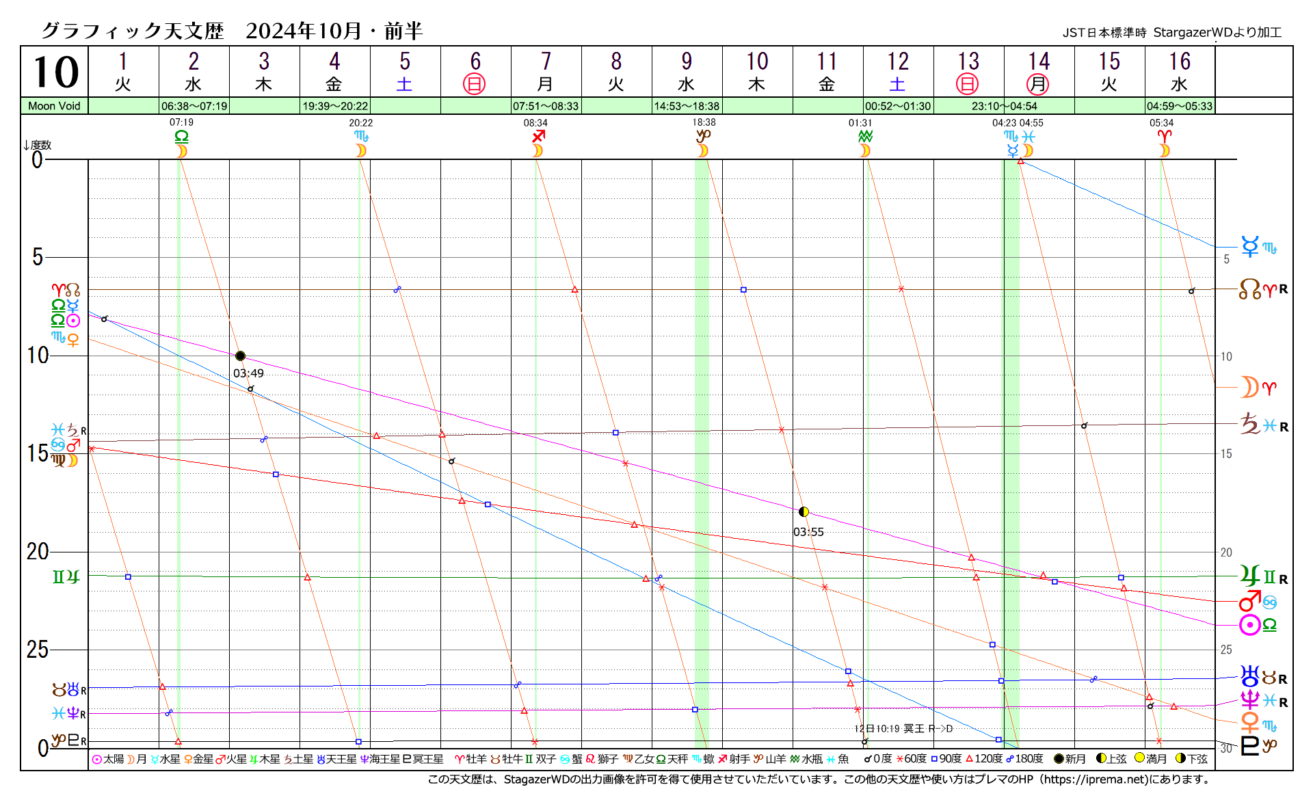Viewport: 1313px width, 800px height.
Task: Click the Moon entering Aquarius icon at 01:31
Action: (865, 143)
